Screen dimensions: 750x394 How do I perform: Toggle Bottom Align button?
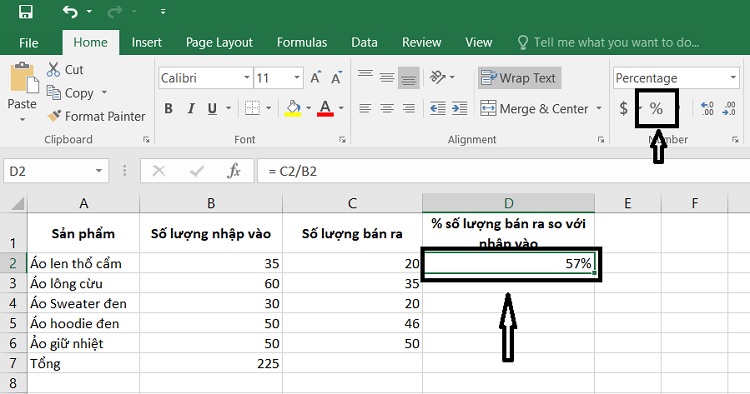tap(408, 77)
